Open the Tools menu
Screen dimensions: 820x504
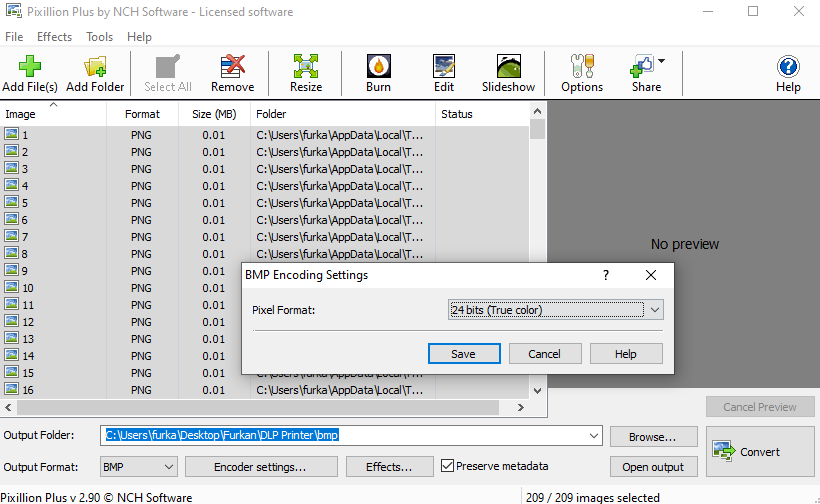[x=99, y=37]
